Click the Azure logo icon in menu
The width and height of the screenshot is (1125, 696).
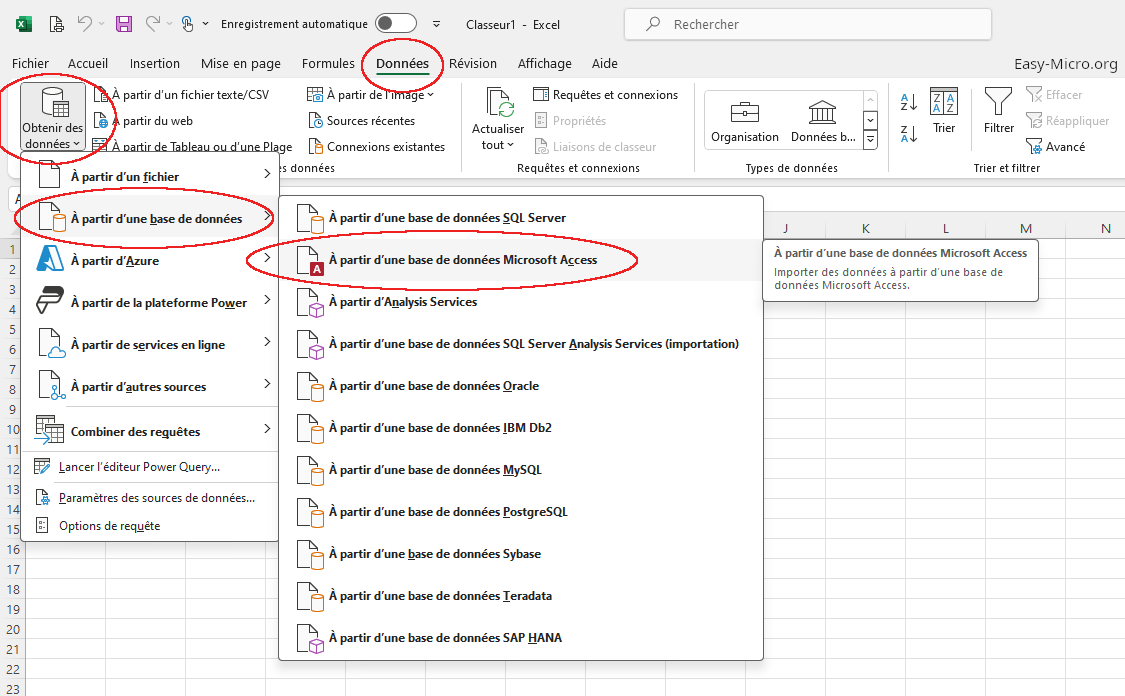[x=50, y=258]
